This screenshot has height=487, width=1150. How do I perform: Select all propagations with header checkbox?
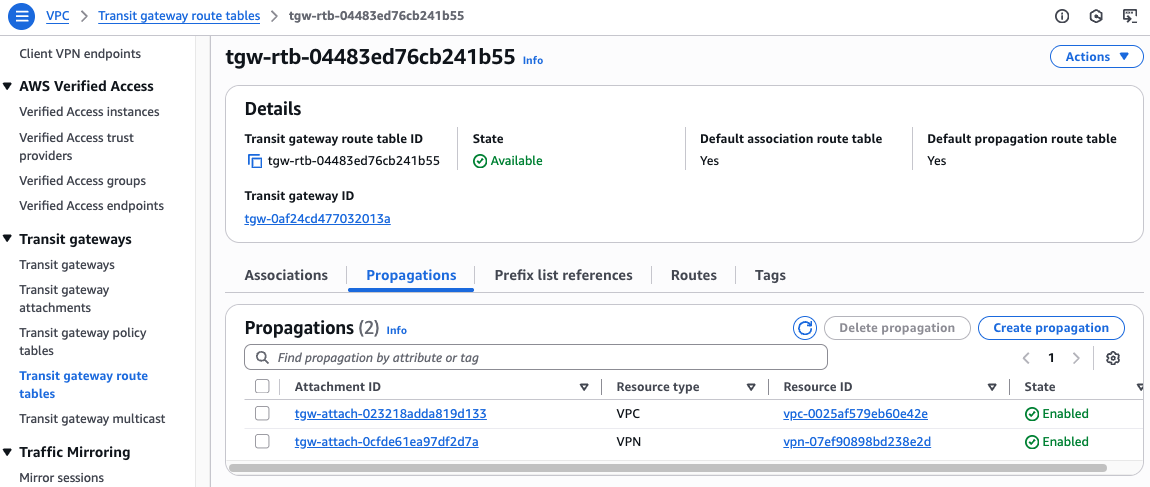(262, 387)
